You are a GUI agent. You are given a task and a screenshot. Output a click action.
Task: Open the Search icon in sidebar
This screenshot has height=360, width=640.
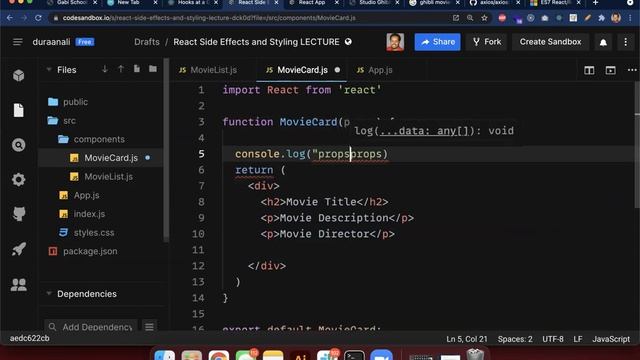(x=18, y=145)
